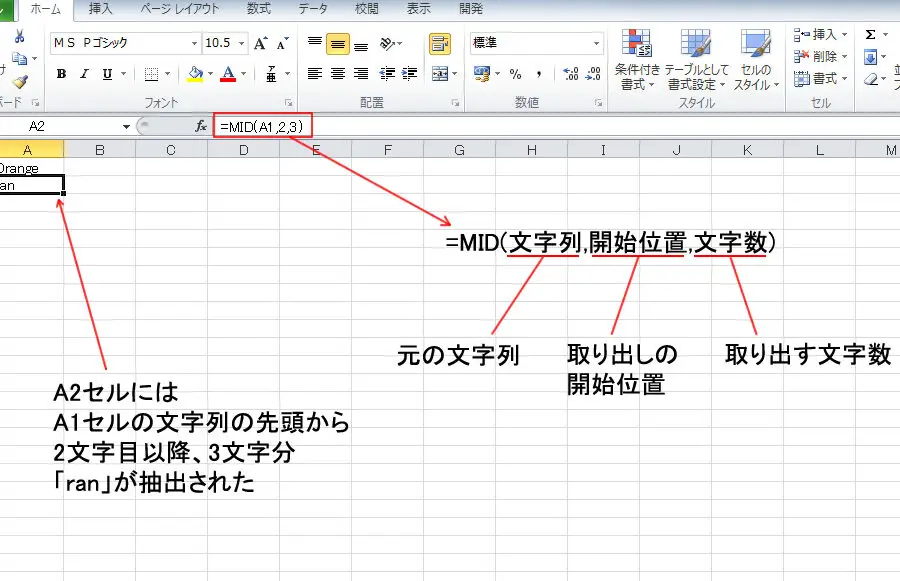Open the font size dropdown
Image resolution: width=900 pixels, height=581 pixels.
click(242, 42)
